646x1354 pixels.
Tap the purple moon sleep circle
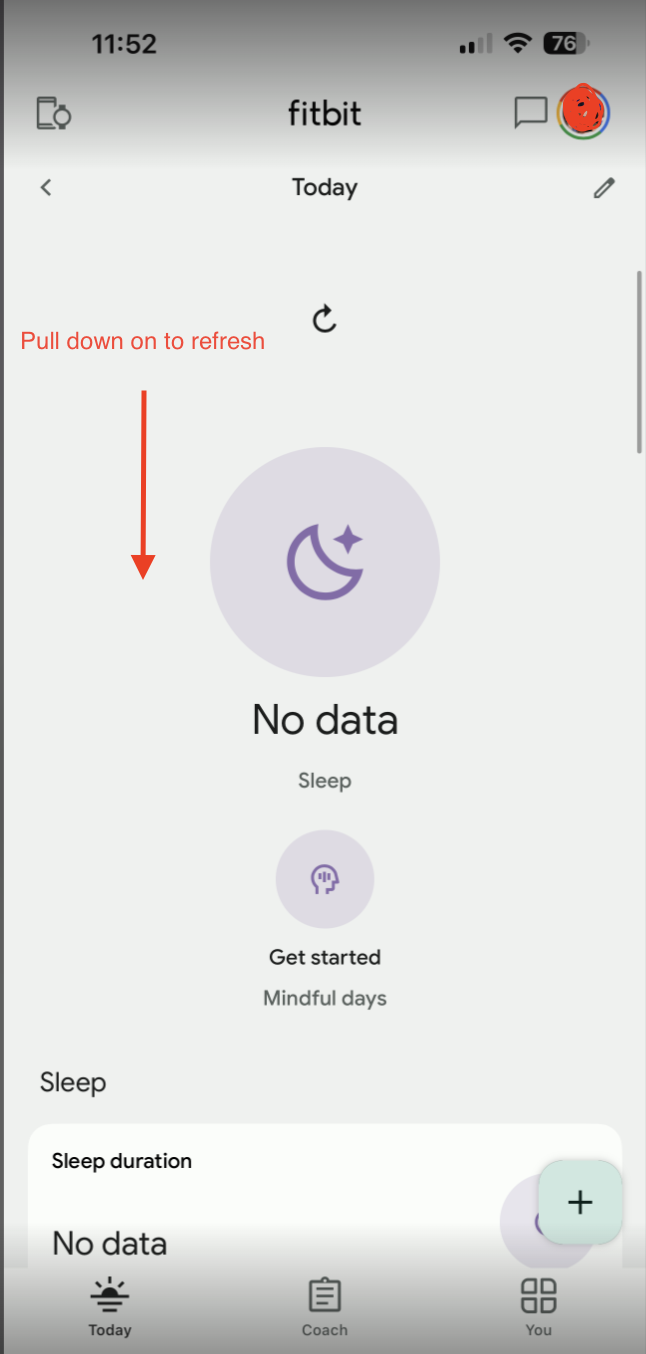pyautogui.click(x=325, y=562)
